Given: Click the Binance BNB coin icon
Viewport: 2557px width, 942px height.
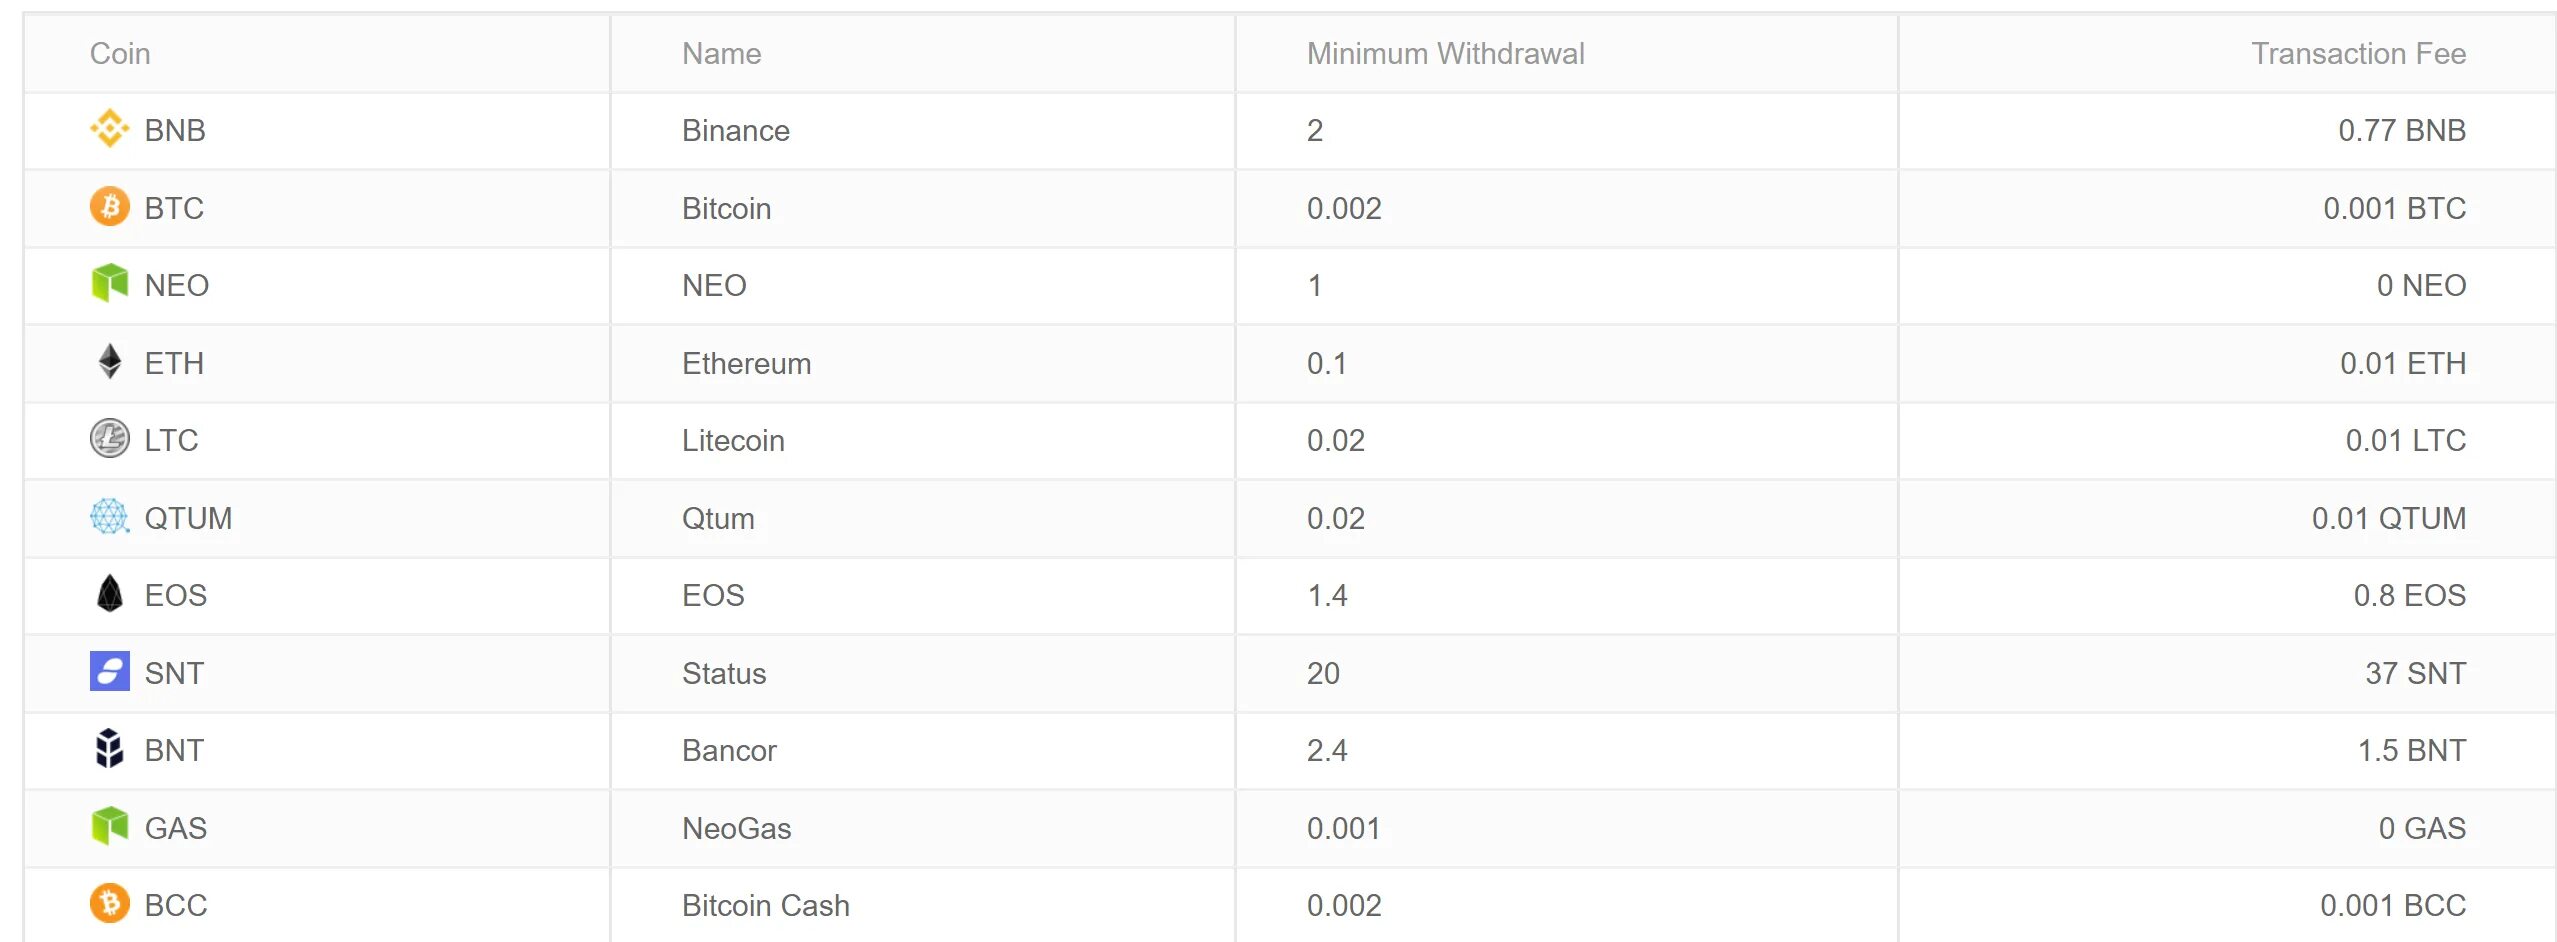Looking at the screenshot, I should 109,129.
